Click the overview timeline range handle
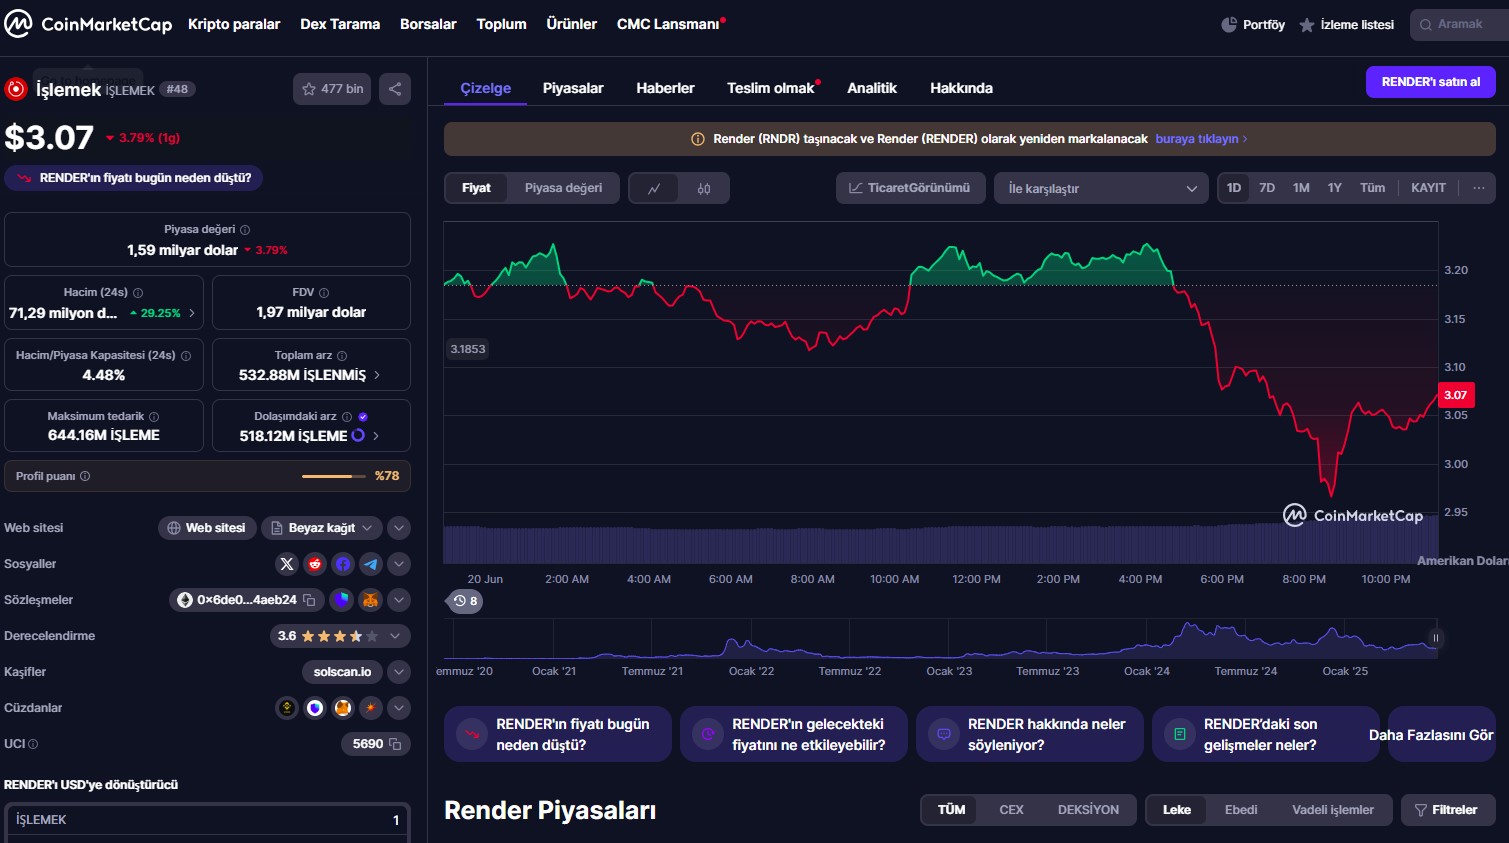This screenshot has width=1509, height=843. [x=1436, y=638]
